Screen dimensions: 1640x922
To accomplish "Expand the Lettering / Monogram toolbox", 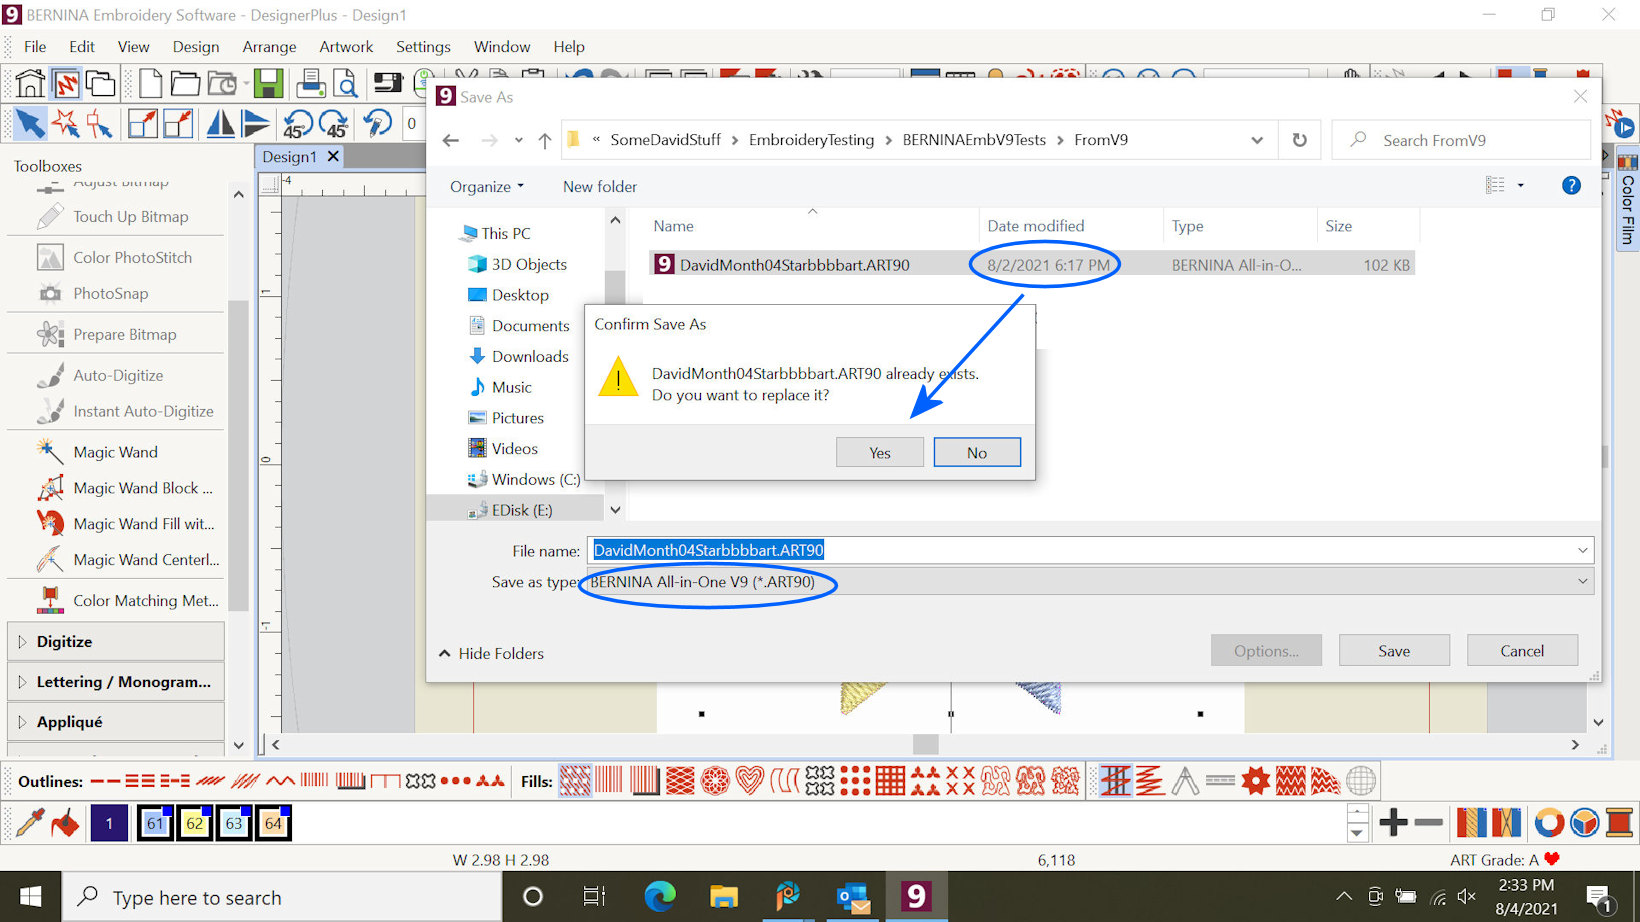I will point(115,682).
